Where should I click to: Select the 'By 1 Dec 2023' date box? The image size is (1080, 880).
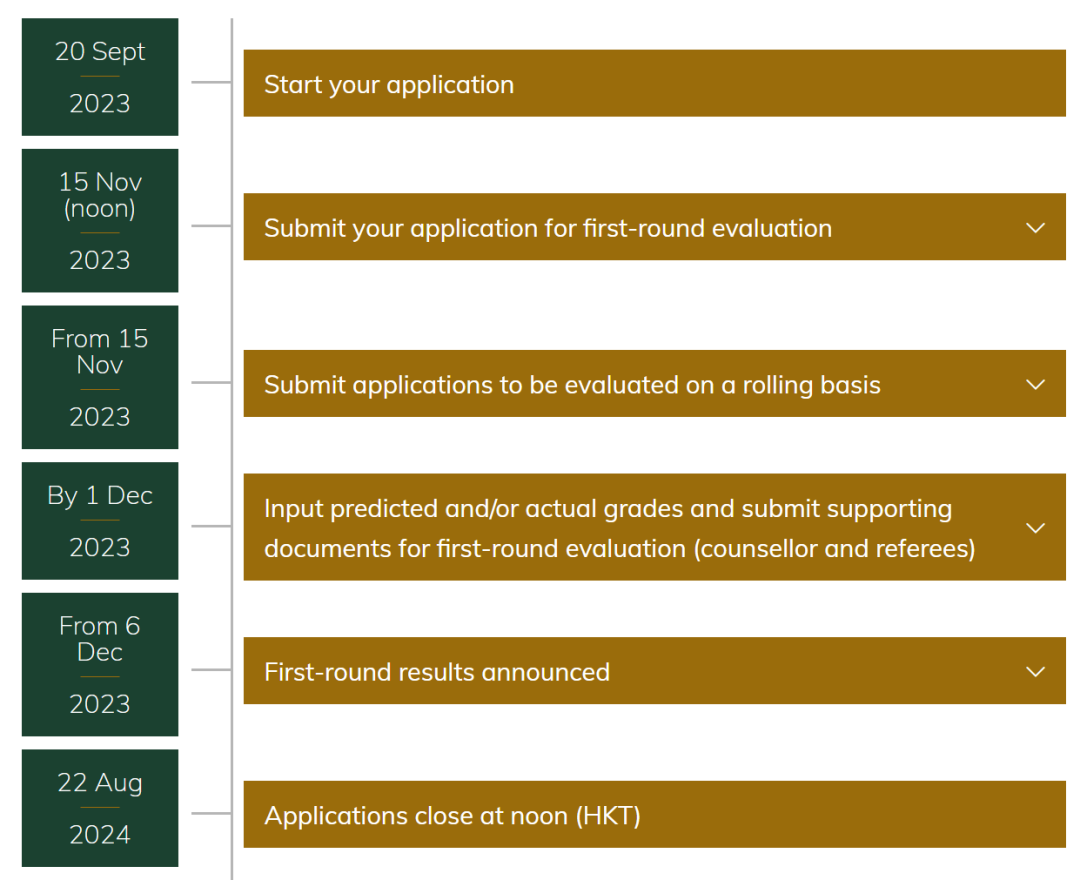tap(100, 521)
